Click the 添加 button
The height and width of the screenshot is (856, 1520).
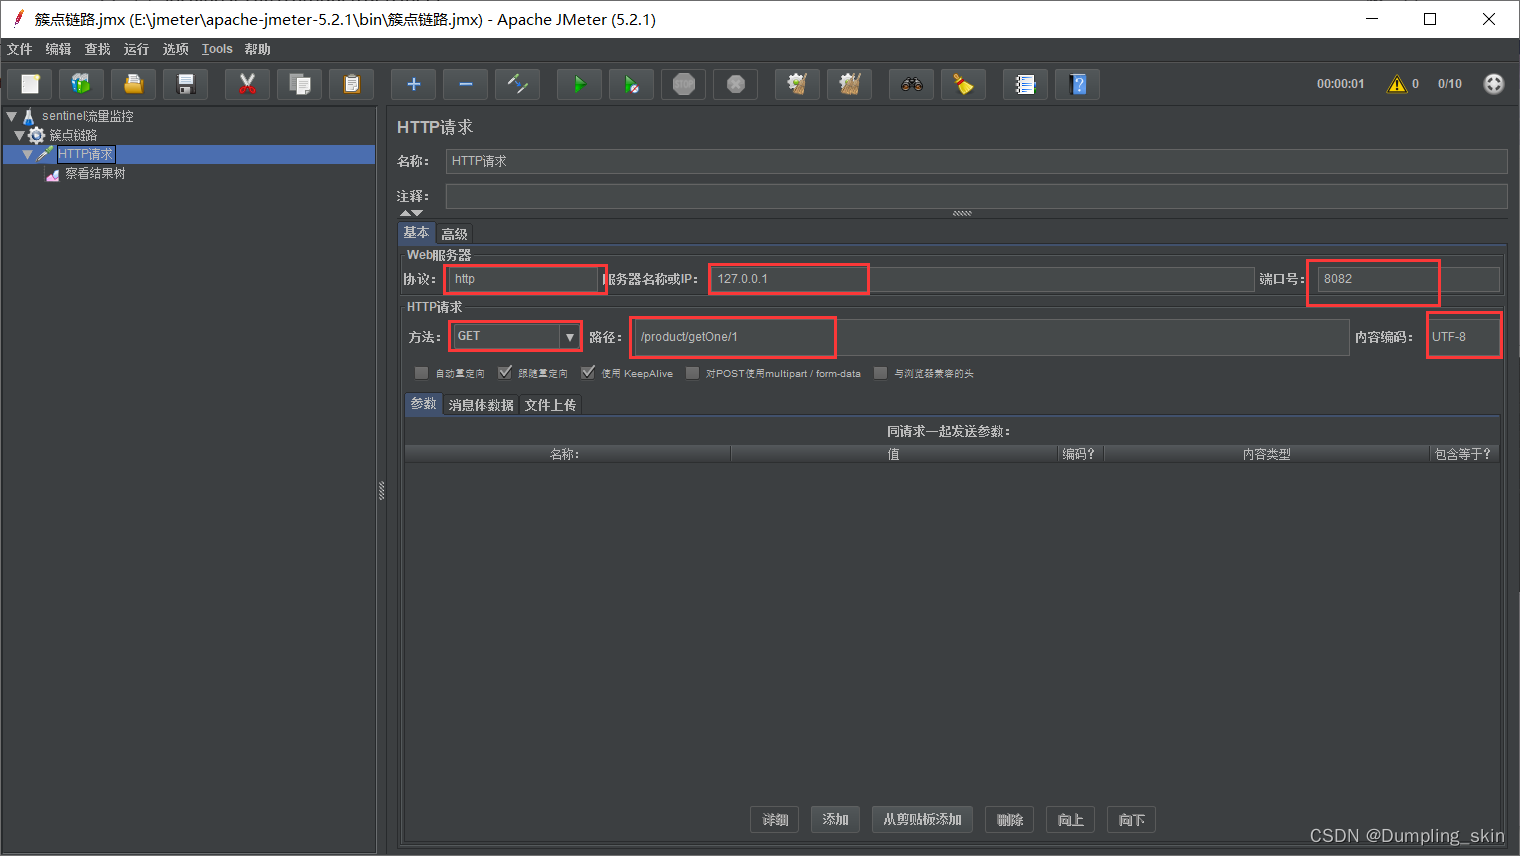point(835,820)
